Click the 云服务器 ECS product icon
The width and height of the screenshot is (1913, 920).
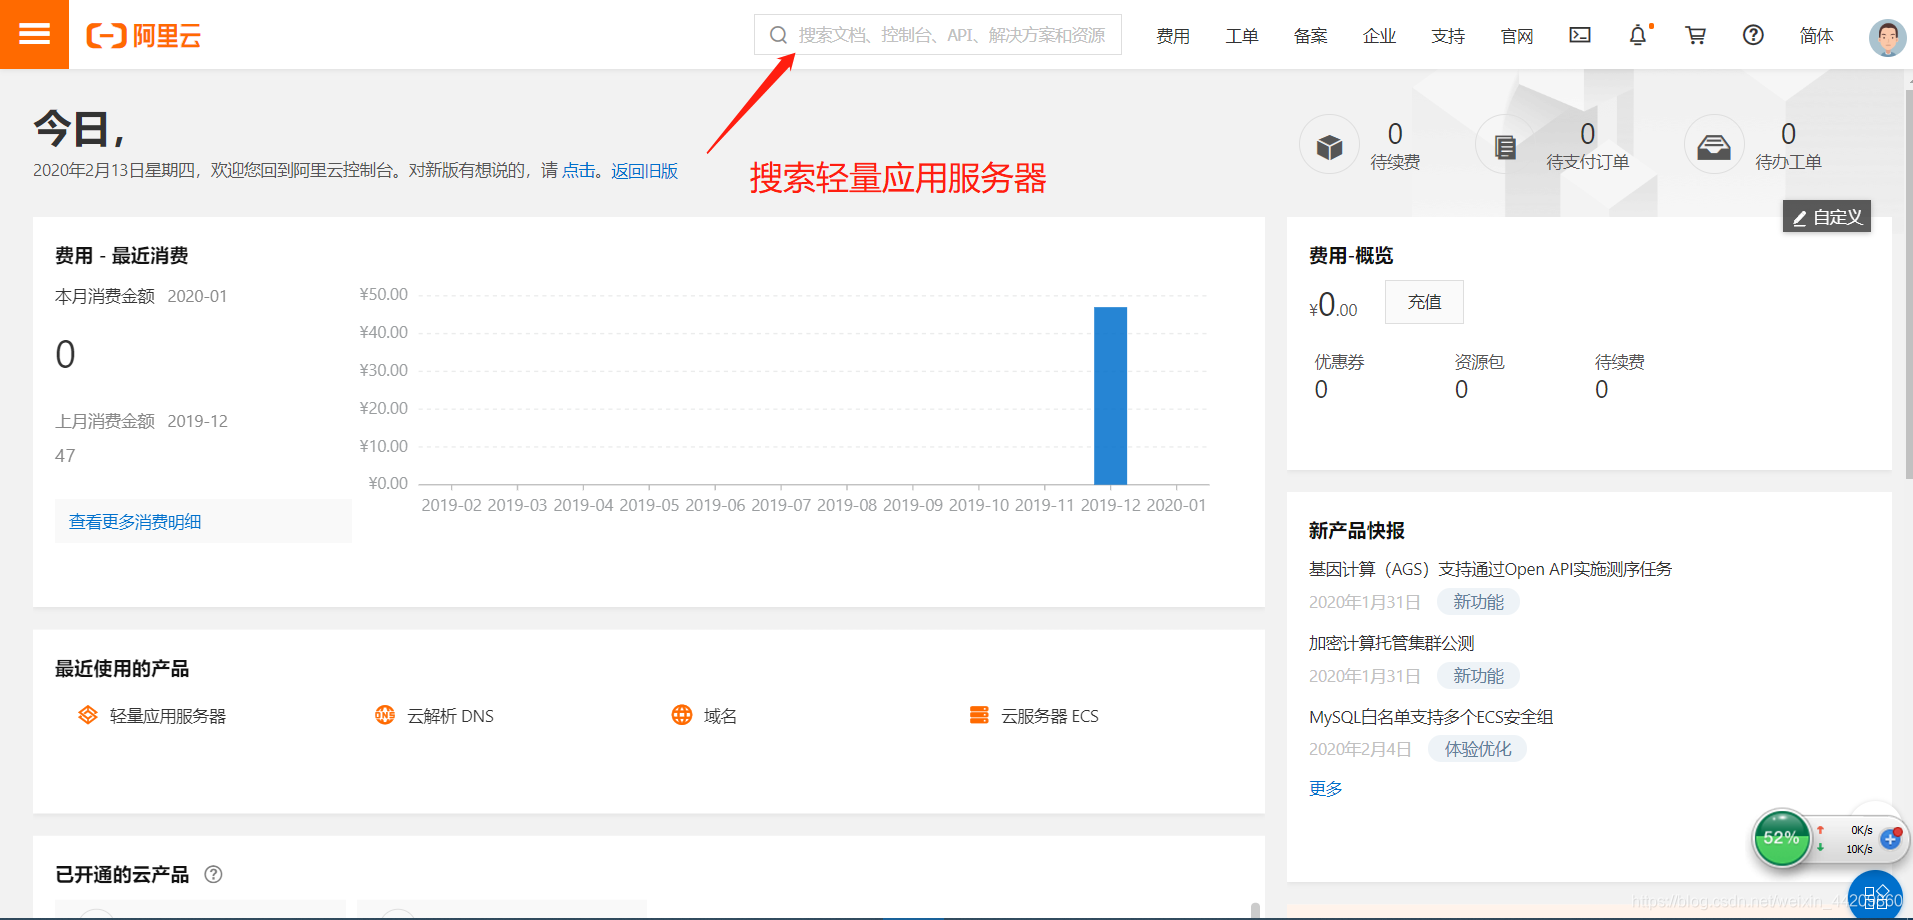tap(979, 715)
